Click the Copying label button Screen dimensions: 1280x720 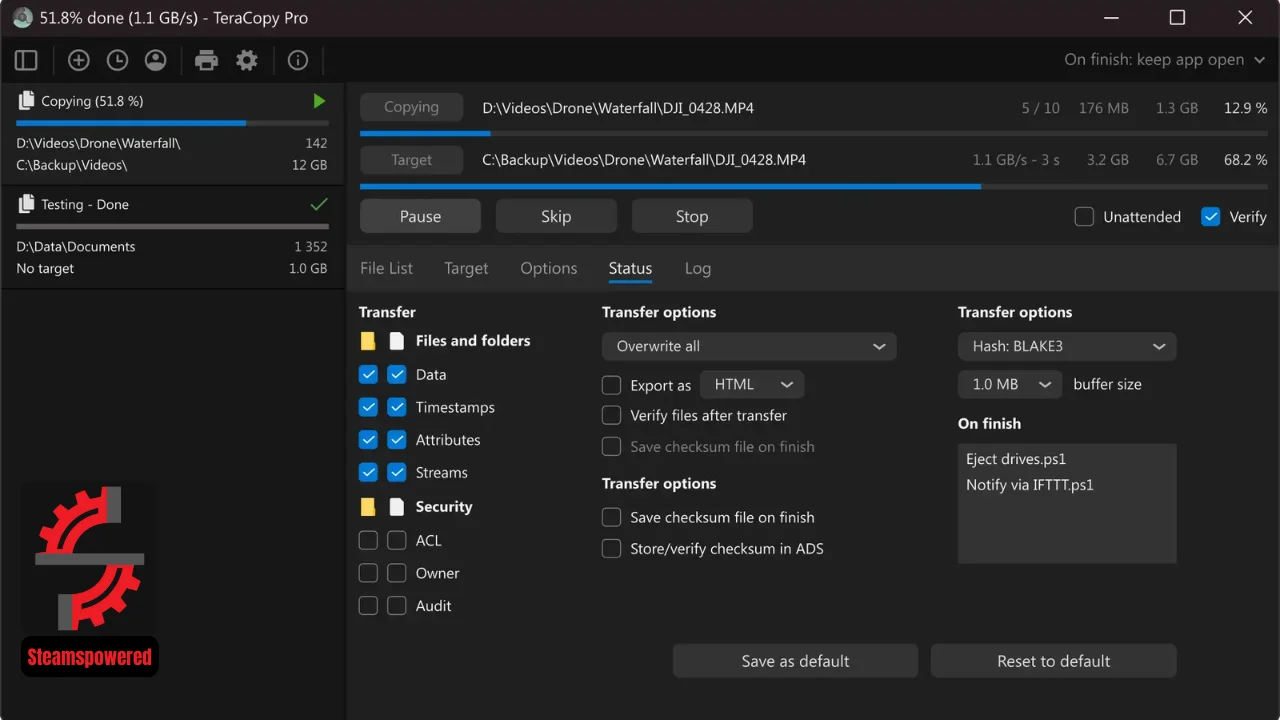click(x=411, y=107)
